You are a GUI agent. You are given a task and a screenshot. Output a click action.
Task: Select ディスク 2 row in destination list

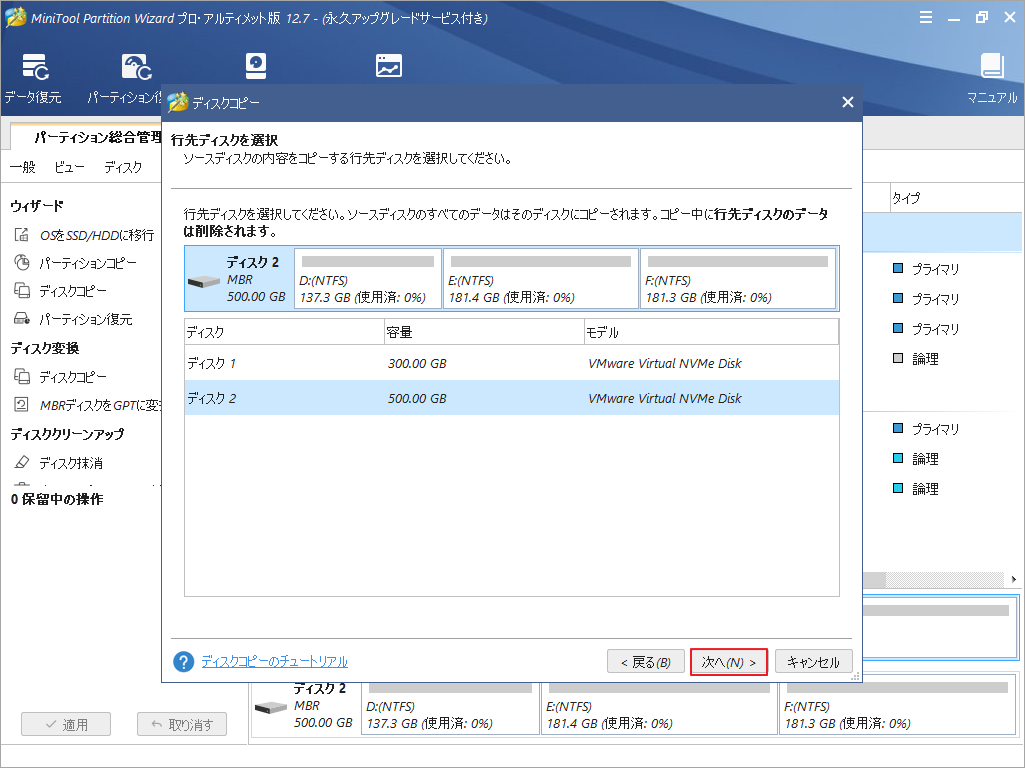tap(512, 398)
